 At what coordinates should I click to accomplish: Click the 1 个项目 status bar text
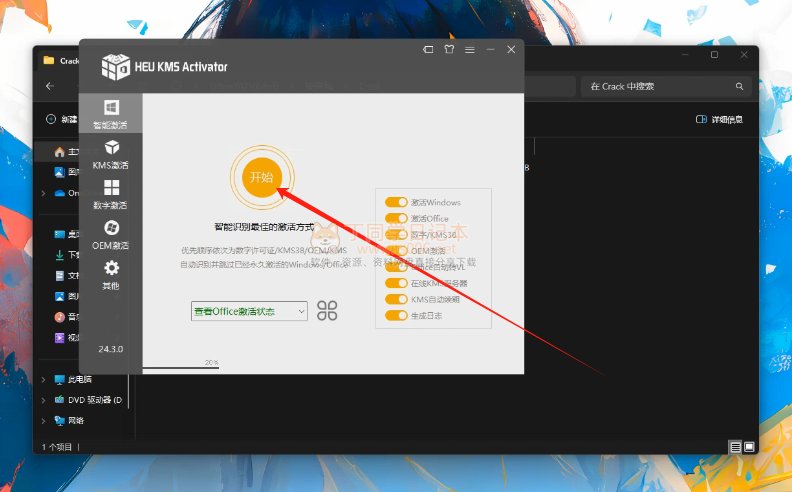tap(57, 447)
